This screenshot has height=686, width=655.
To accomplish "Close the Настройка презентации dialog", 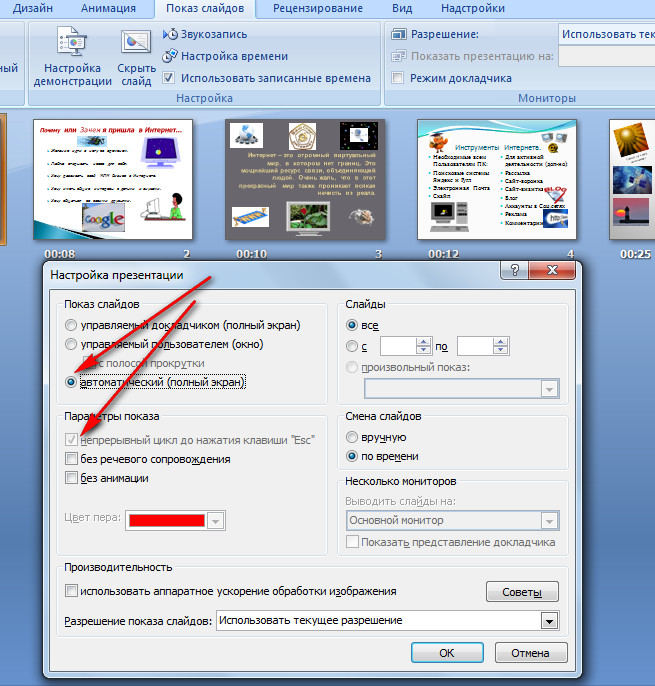I will point(552,270).
